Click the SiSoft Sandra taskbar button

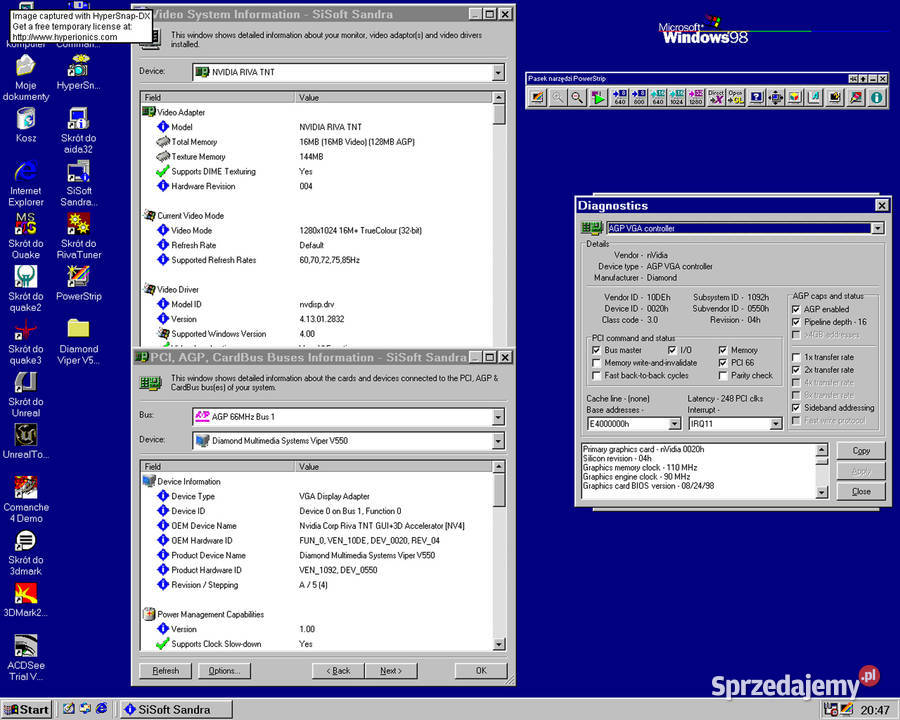(x=176, y=710)
